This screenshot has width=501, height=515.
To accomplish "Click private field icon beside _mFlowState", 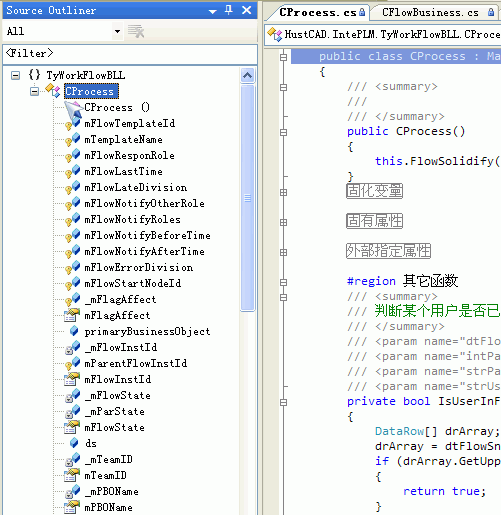I will (x=72, y=395).
